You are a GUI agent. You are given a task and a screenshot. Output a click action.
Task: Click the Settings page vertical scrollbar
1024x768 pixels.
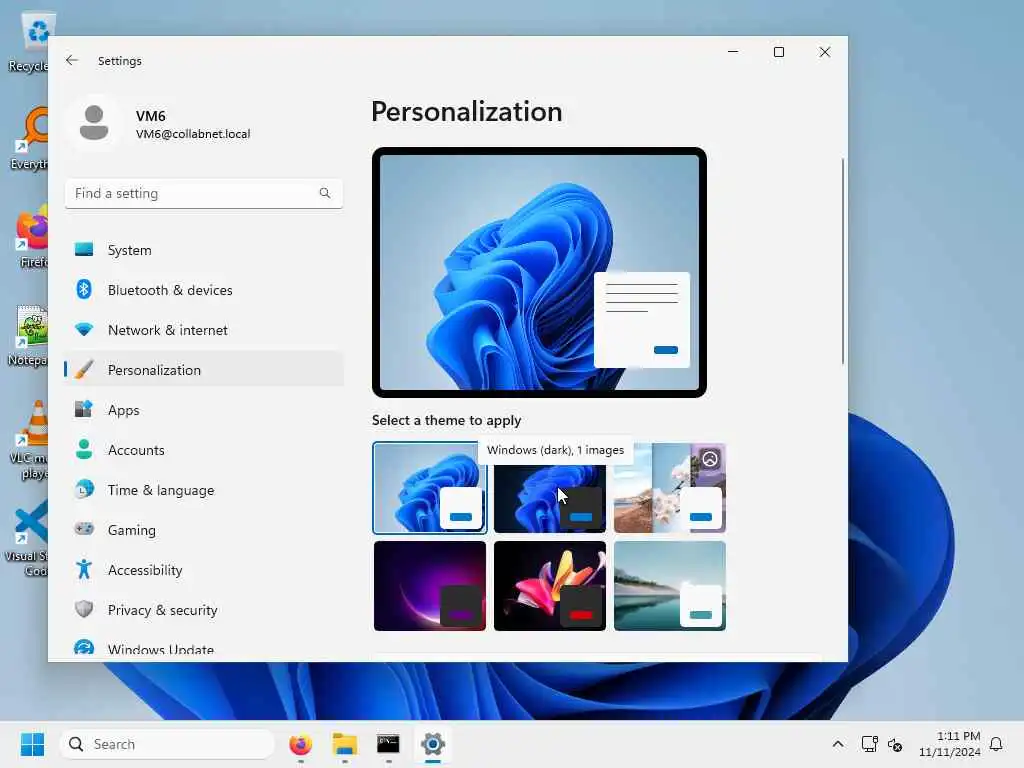pos(842,261)
